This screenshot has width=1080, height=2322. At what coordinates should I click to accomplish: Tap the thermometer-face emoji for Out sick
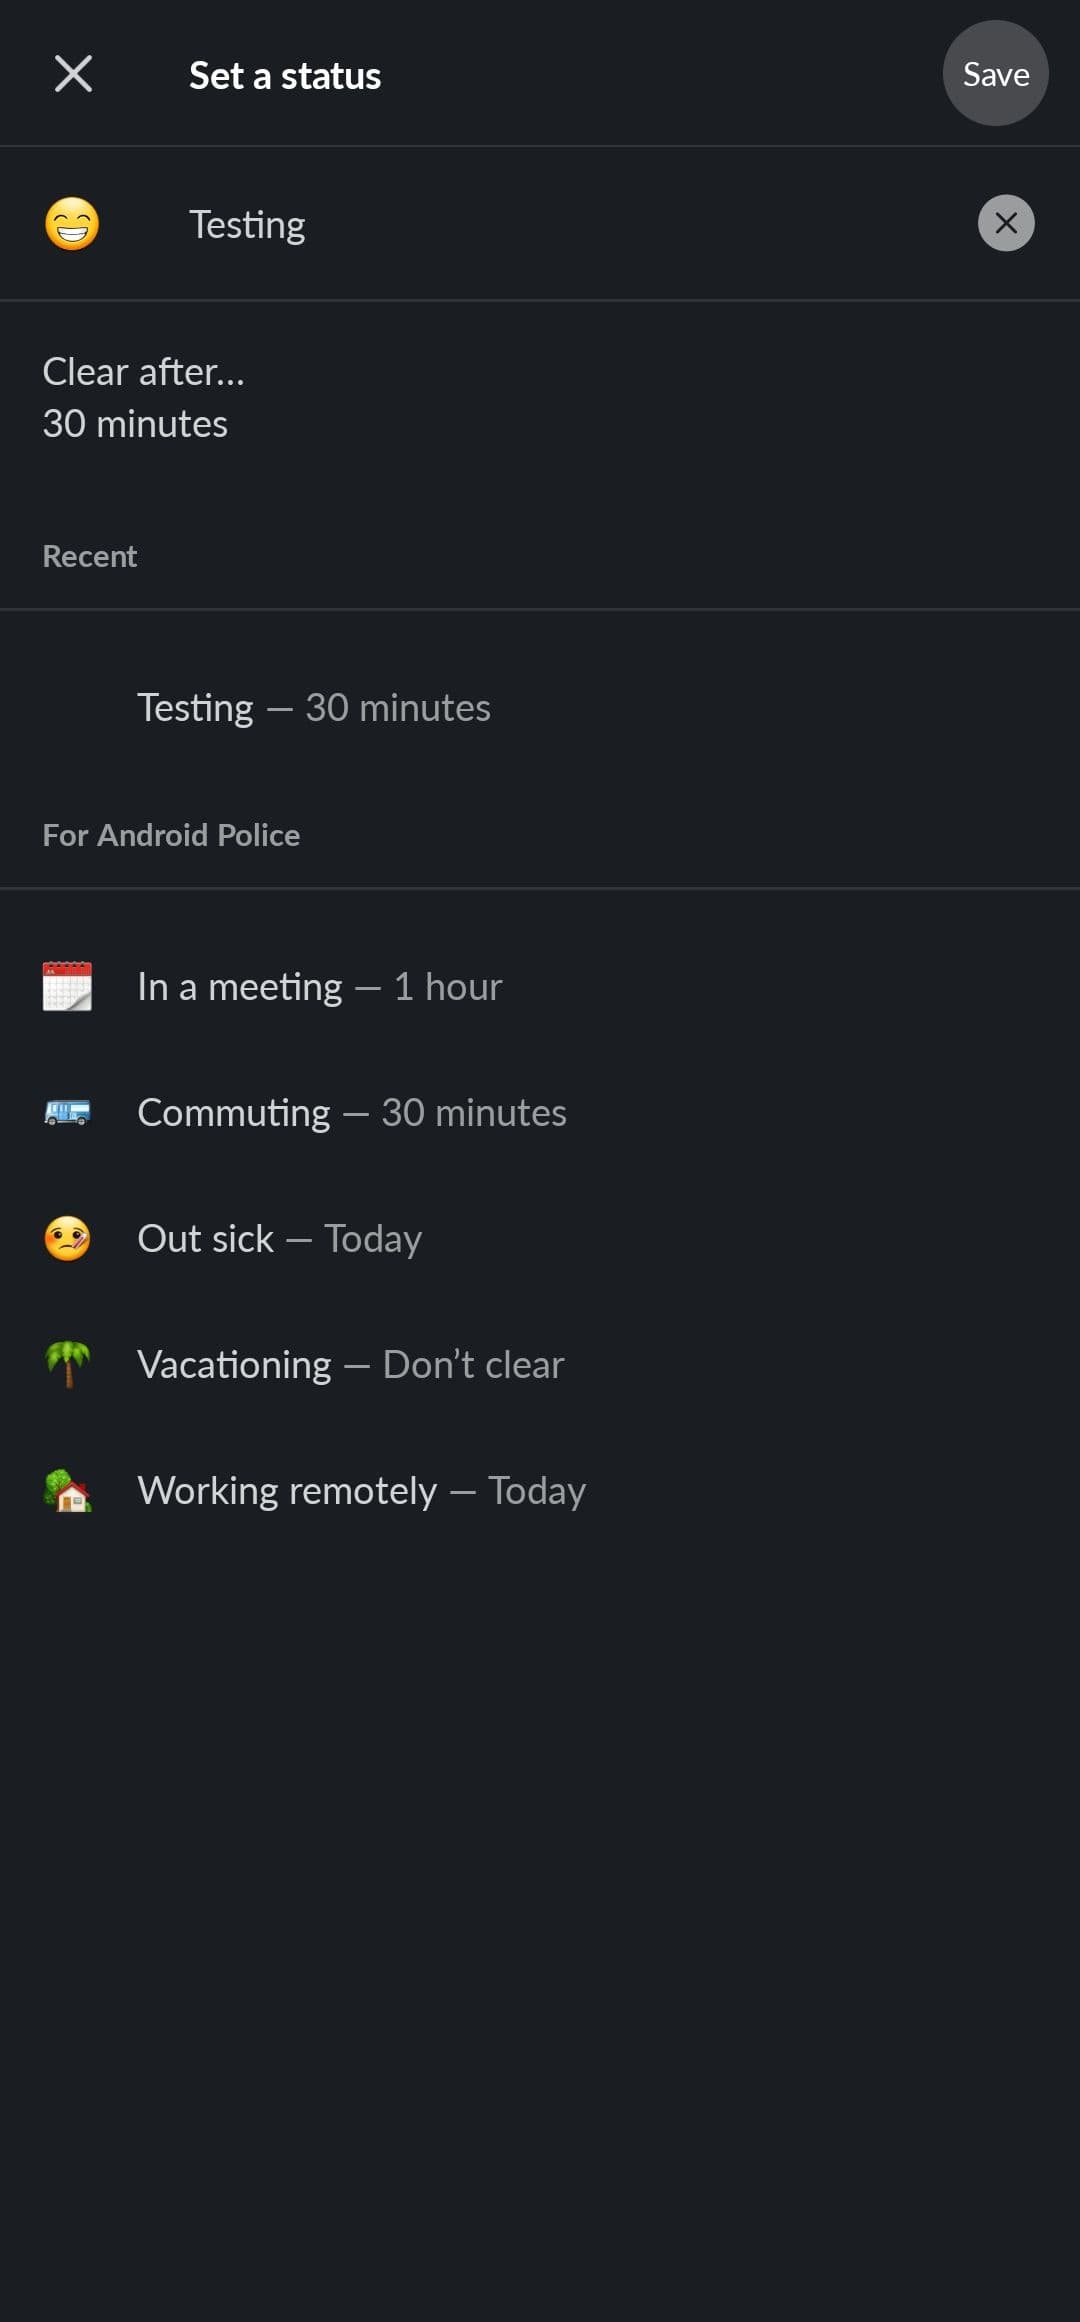pos(67,1237)
